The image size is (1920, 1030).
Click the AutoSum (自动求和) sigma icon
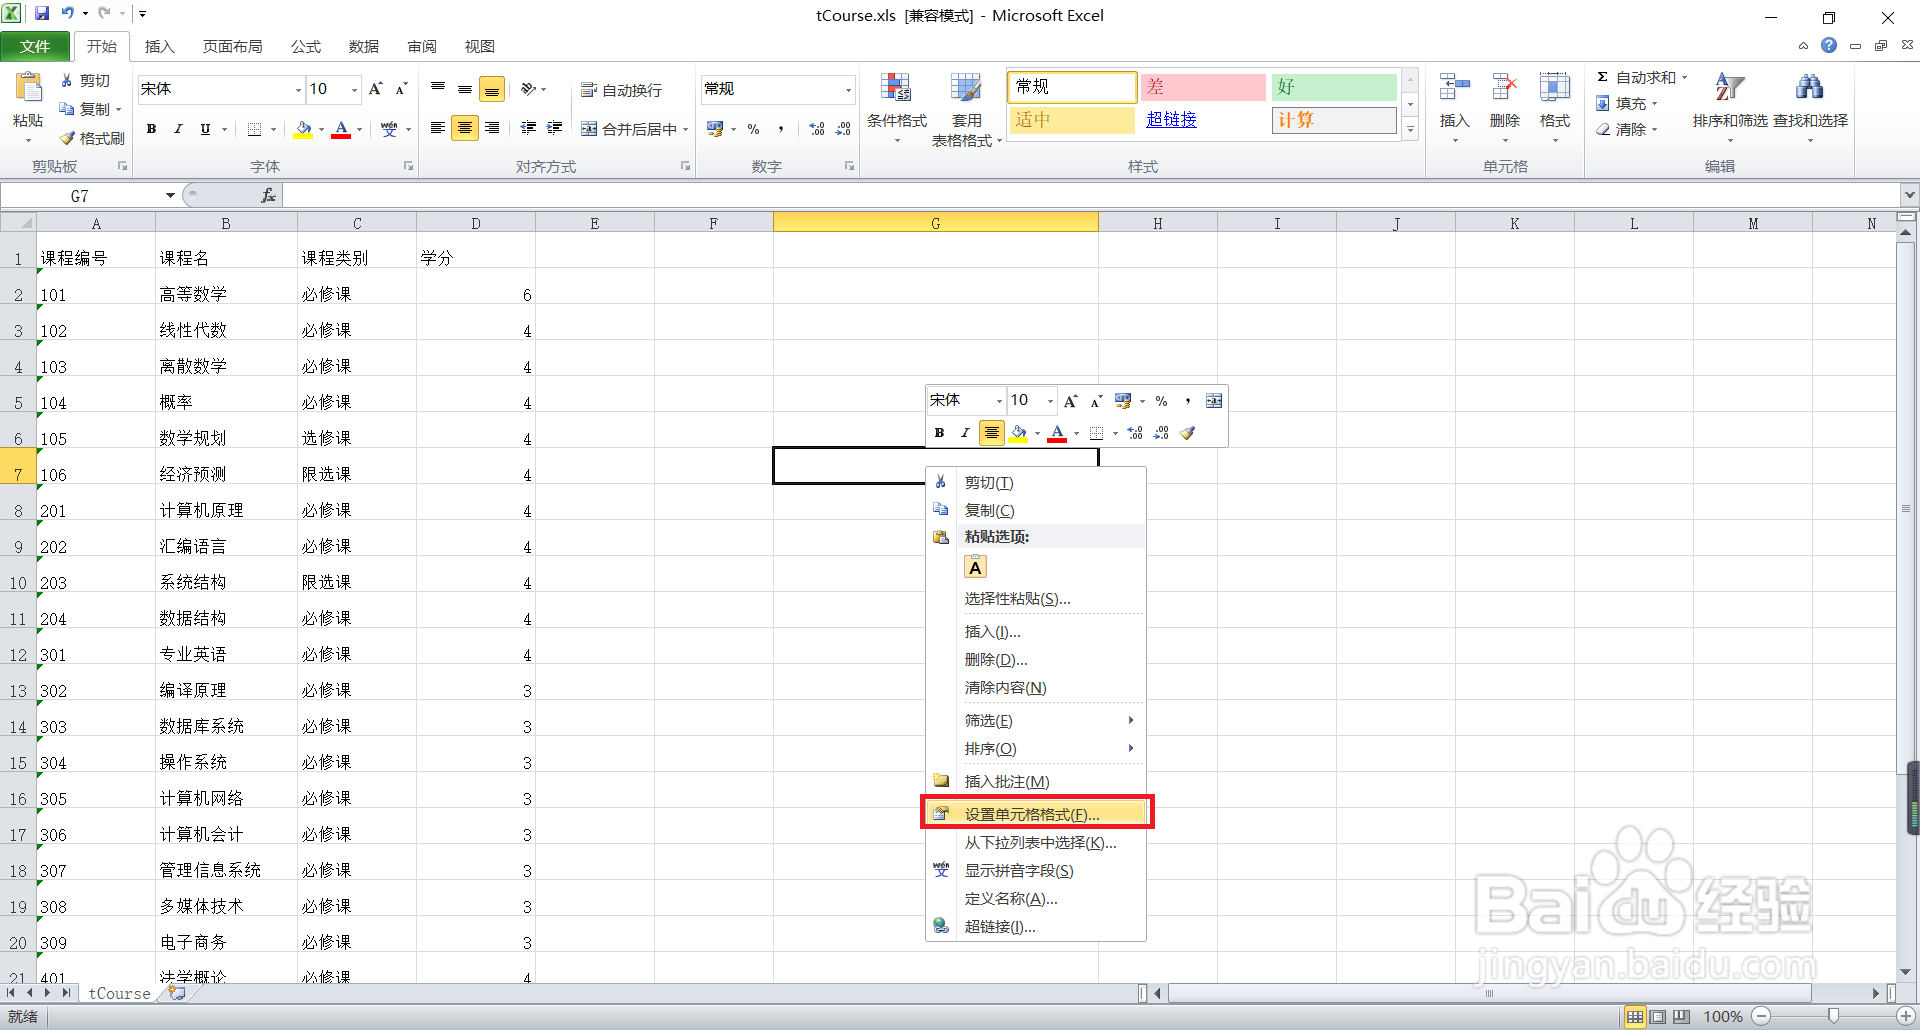point(1602,77)
